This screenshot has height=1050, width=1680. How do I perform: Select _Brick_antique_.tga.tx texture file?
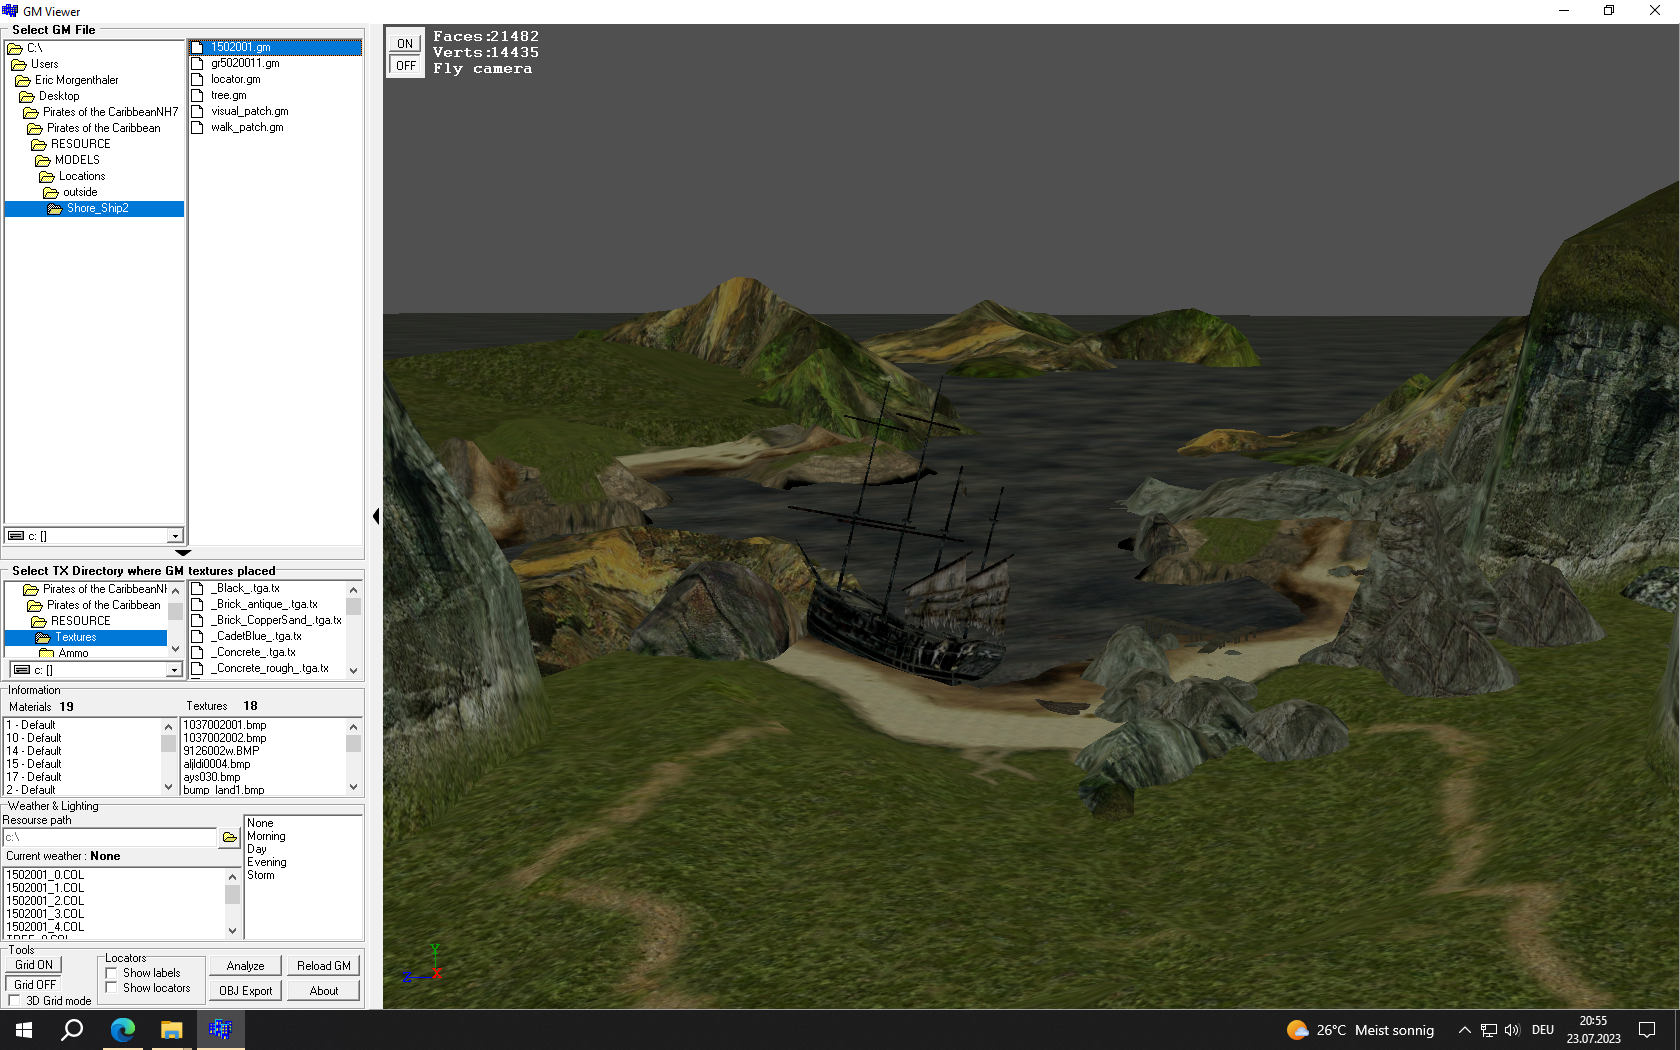click(264, 604)
